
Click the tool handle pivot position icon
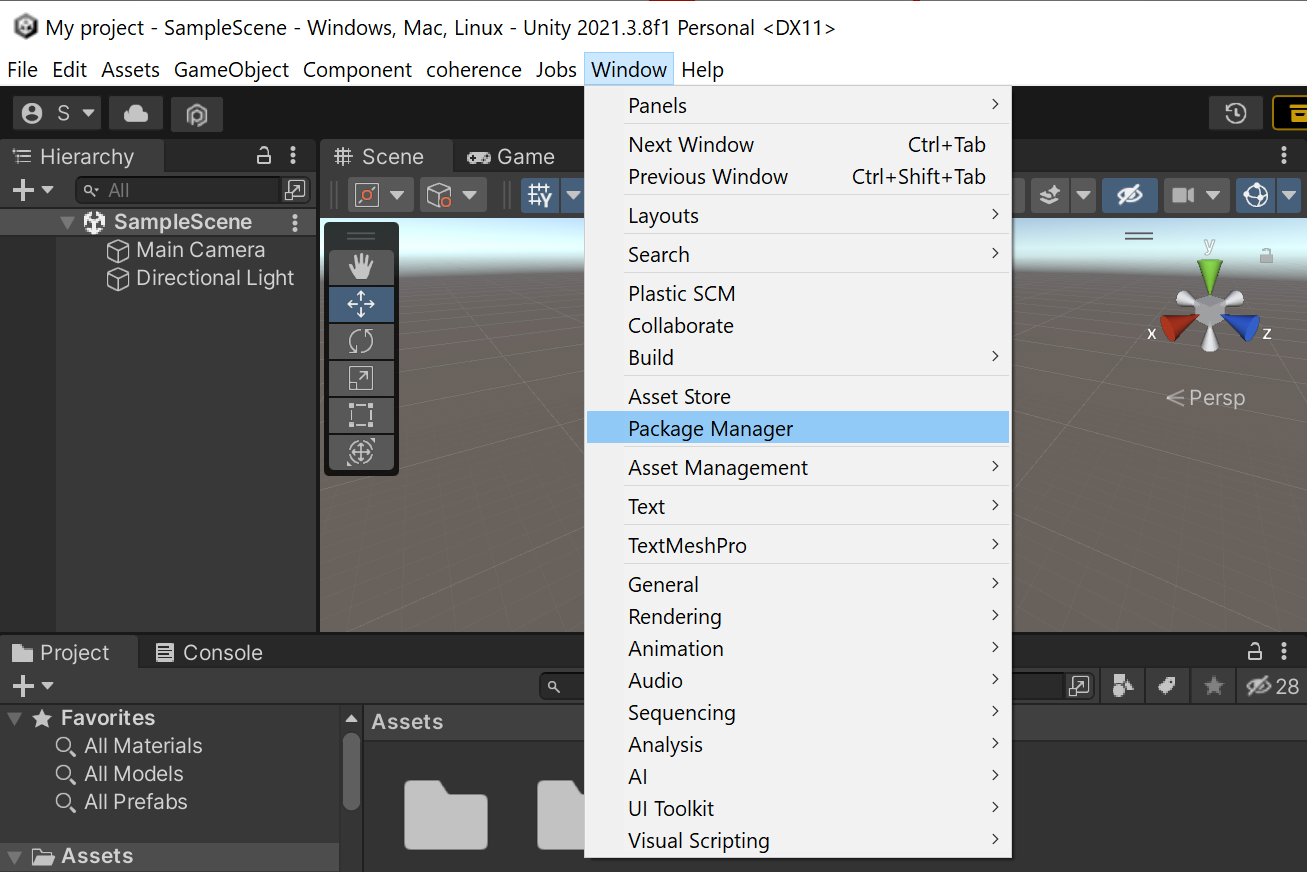368,195
